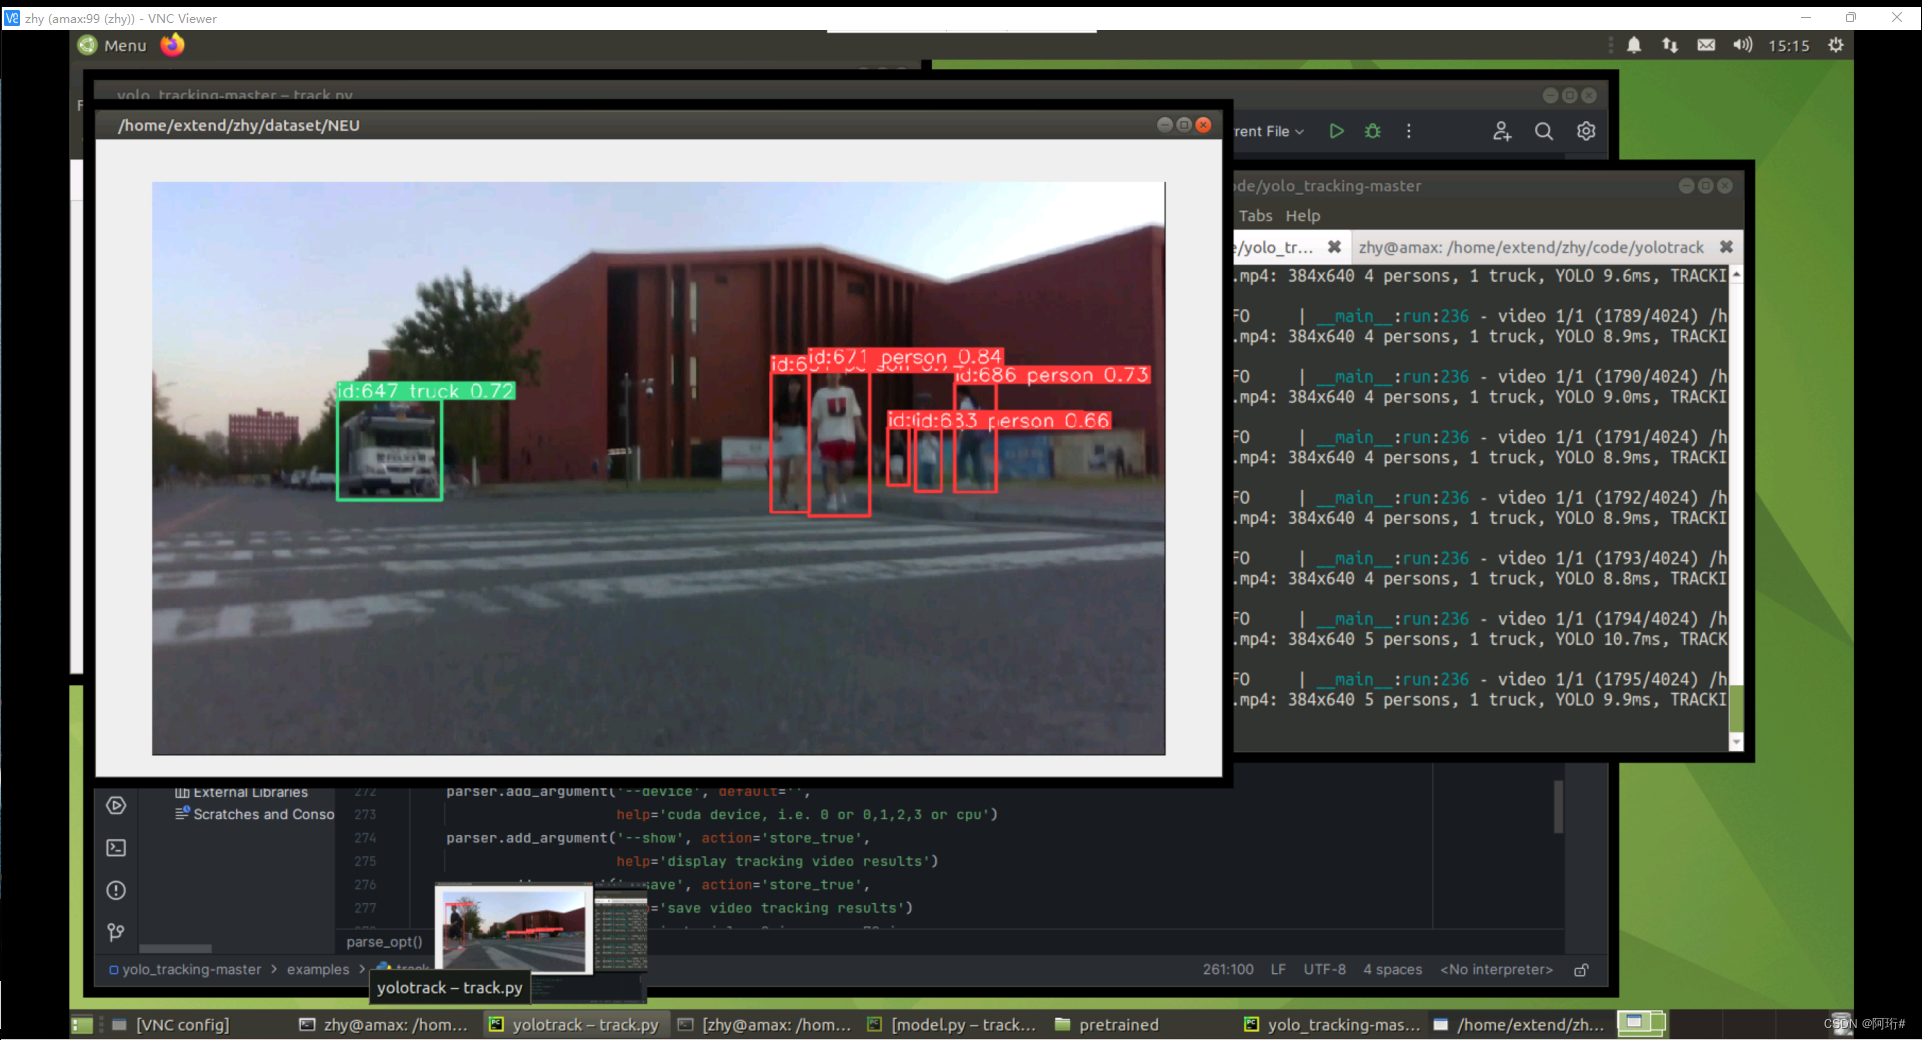The height and width of the screenshot is (1040, 1922).
Task: Open Search Everywhere with the magnifier icon
Action: tap(1543, 131)
